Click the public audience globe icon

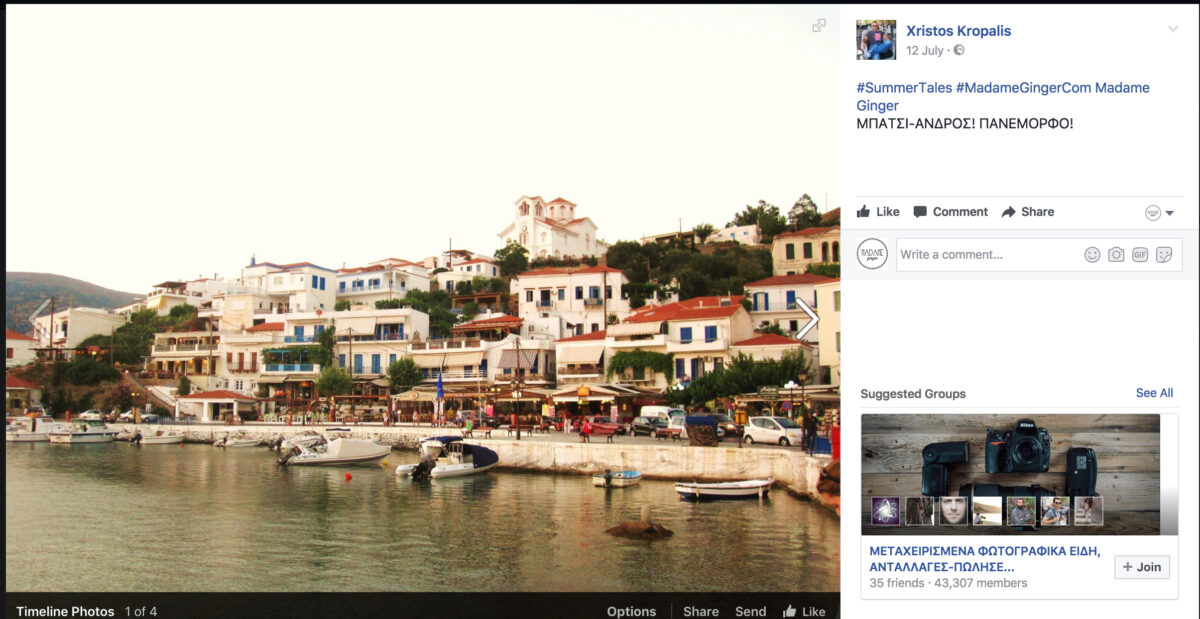[959, 50]
